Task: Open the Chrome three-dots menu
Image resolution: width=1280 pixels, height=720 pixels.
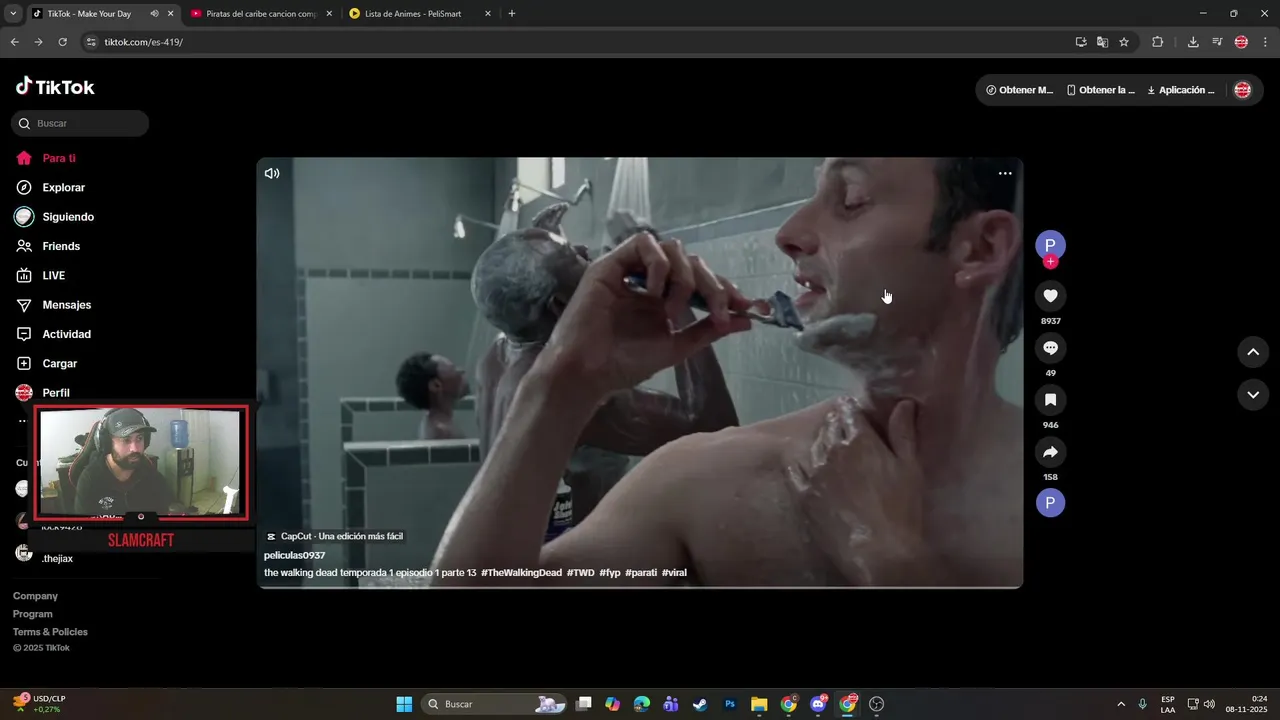Action: pyautogui.click(x=1266, y=42)
